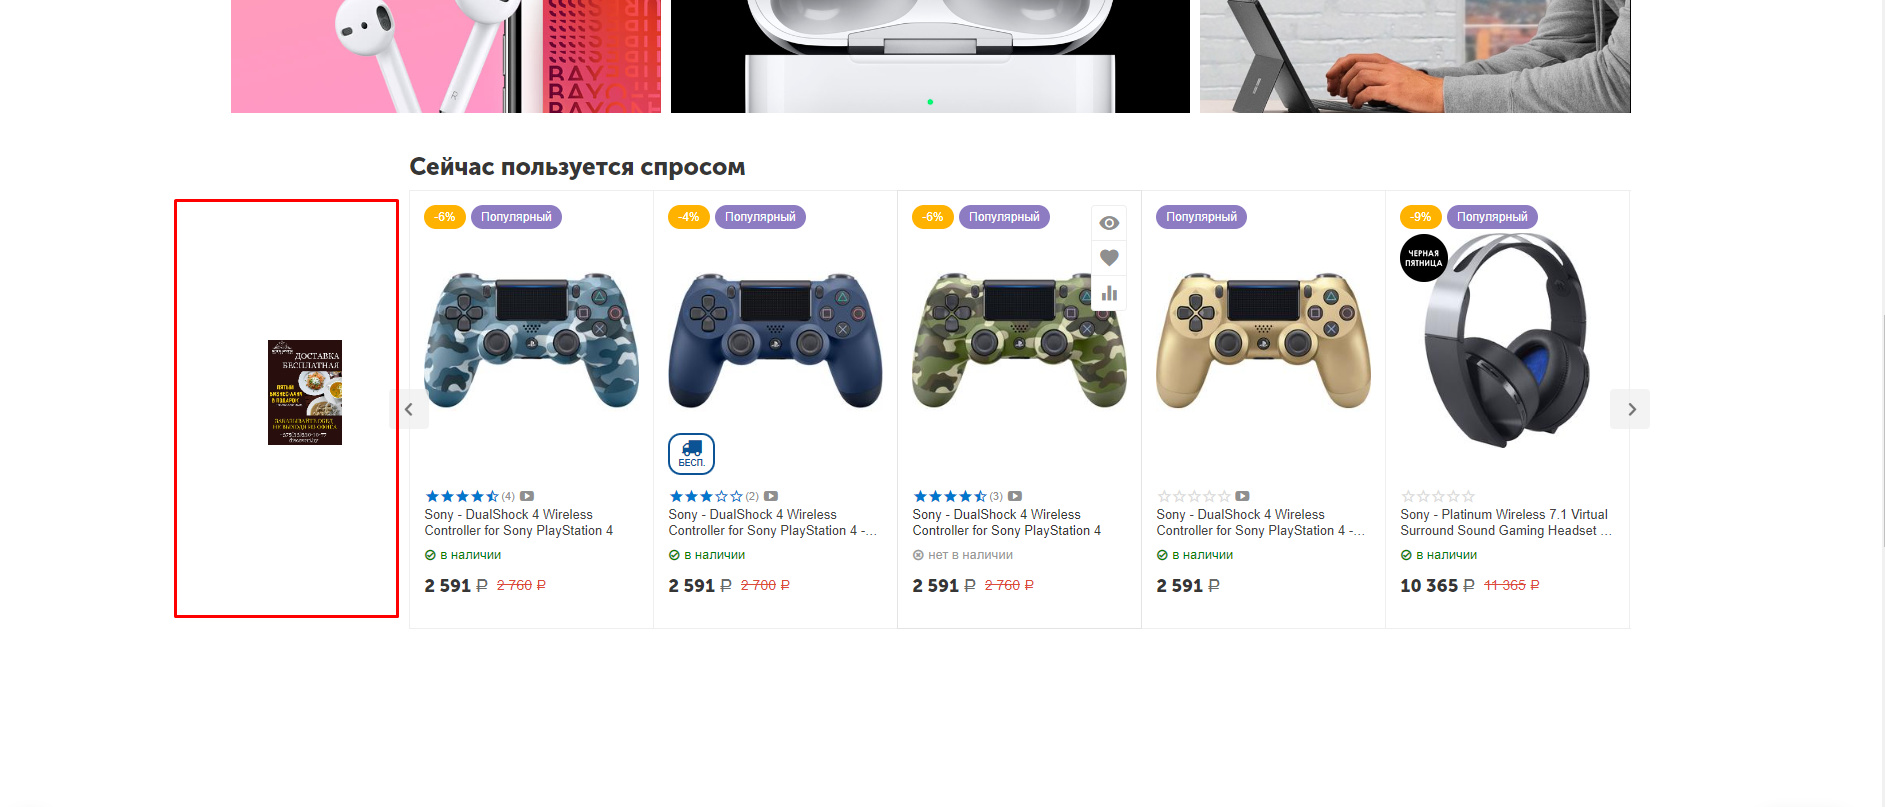Click the quick view eye icon
The image size is (1885, 807).
[1109, 223]
